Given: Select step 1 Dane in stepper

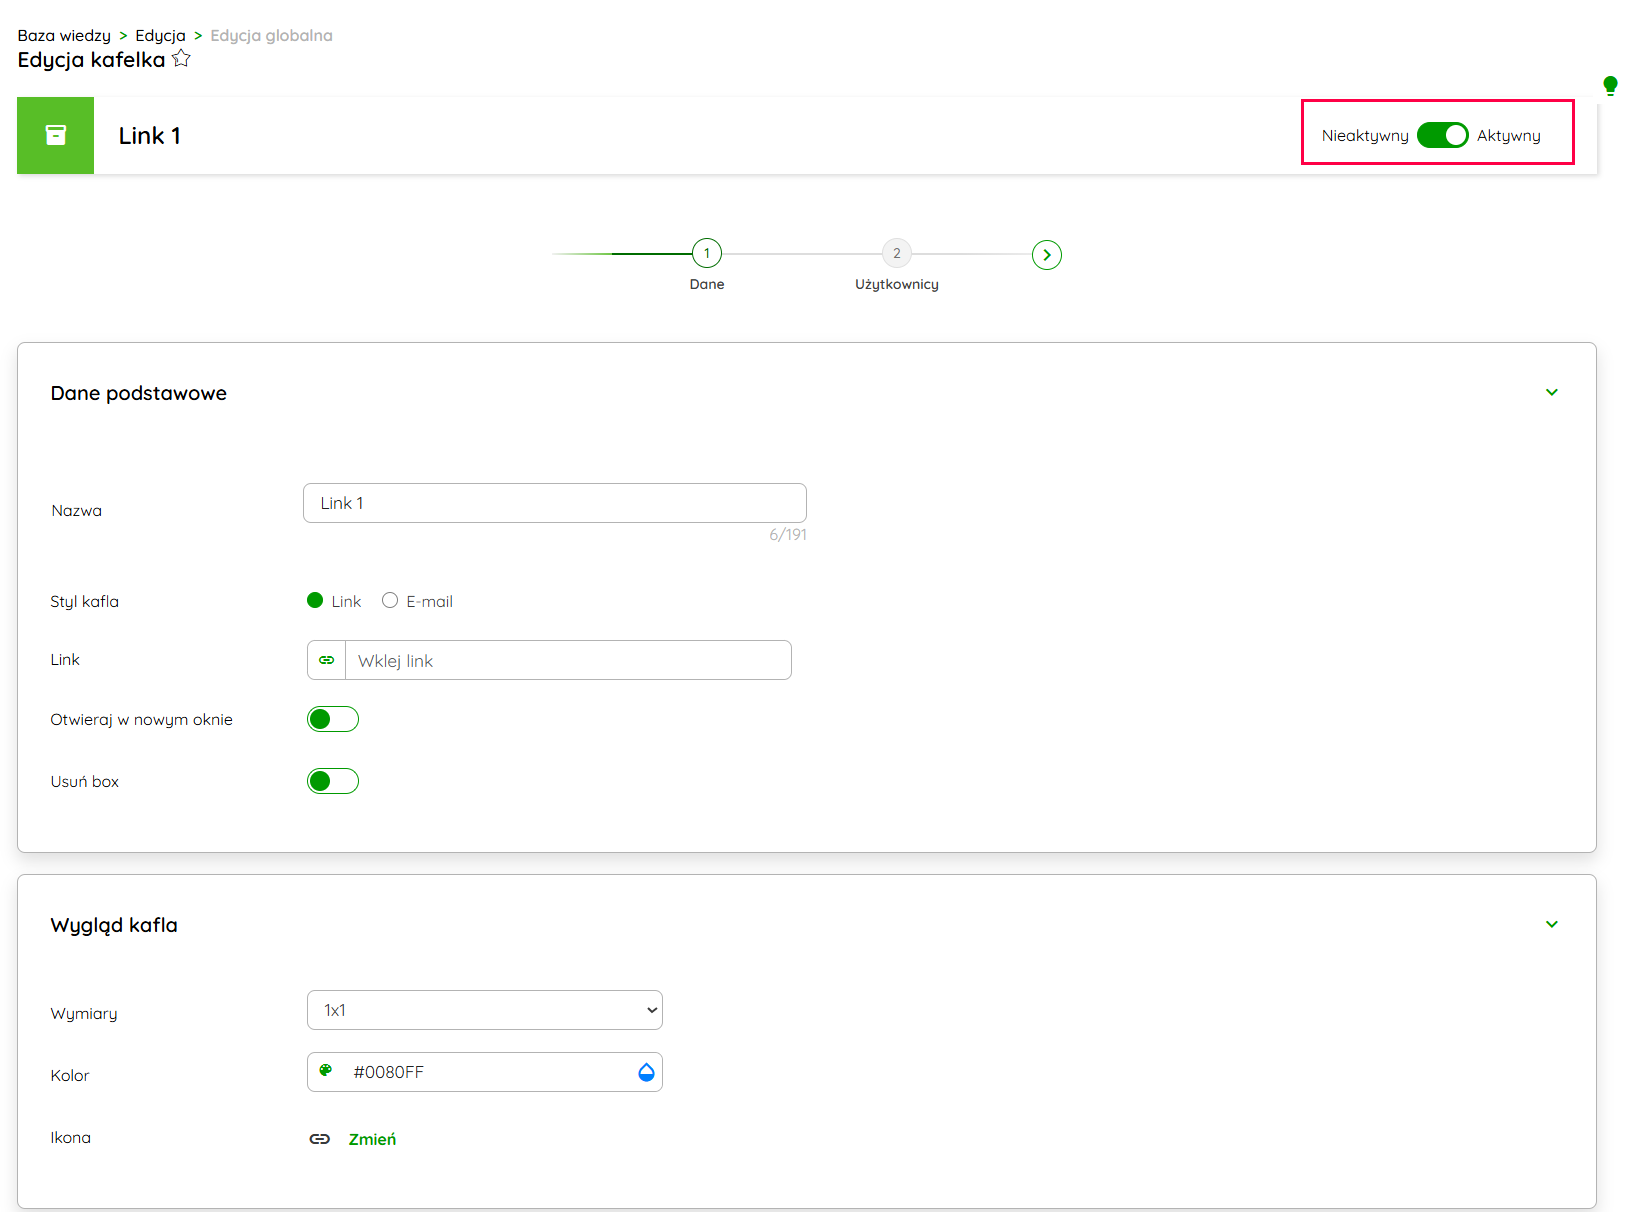Looking at the screenshot, I should 707,254.
